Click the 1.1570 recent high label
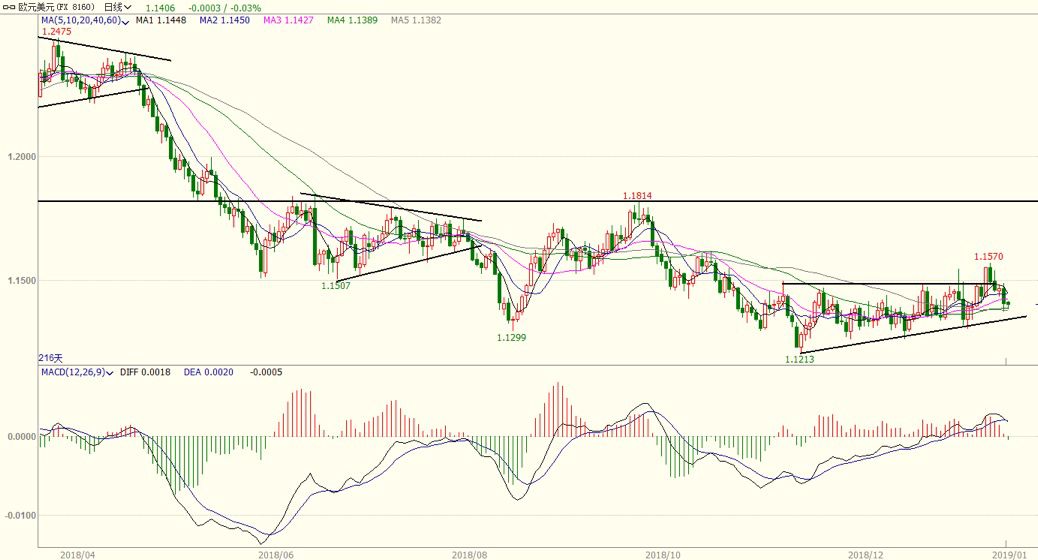Image resolution: width=1038 pixels, height=560 pixels. pyautogui.click(x=988, y=257)
